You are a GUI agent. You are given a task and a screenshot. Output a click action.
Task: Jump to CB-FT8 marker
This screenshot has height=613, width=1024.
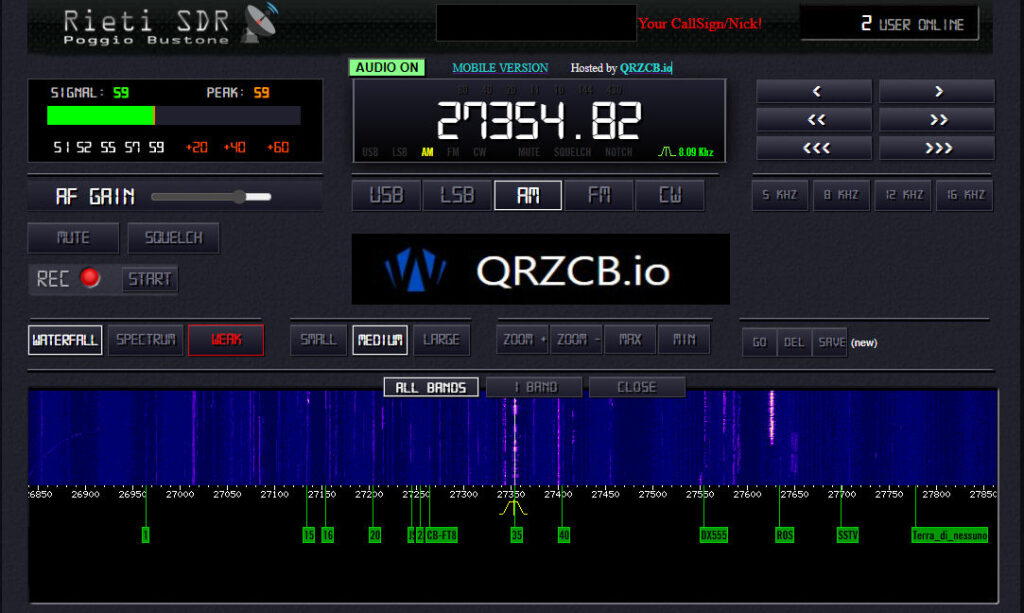pos(441,535)
